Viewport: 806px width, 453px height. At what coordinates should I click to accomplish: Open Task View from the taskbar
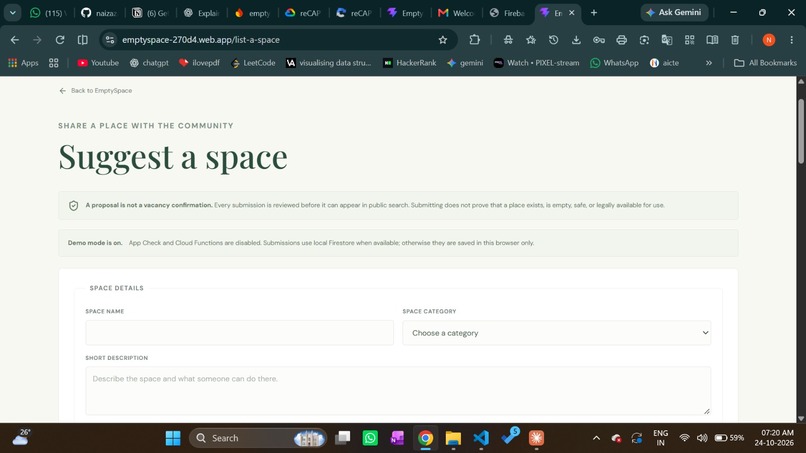point(342,438)
